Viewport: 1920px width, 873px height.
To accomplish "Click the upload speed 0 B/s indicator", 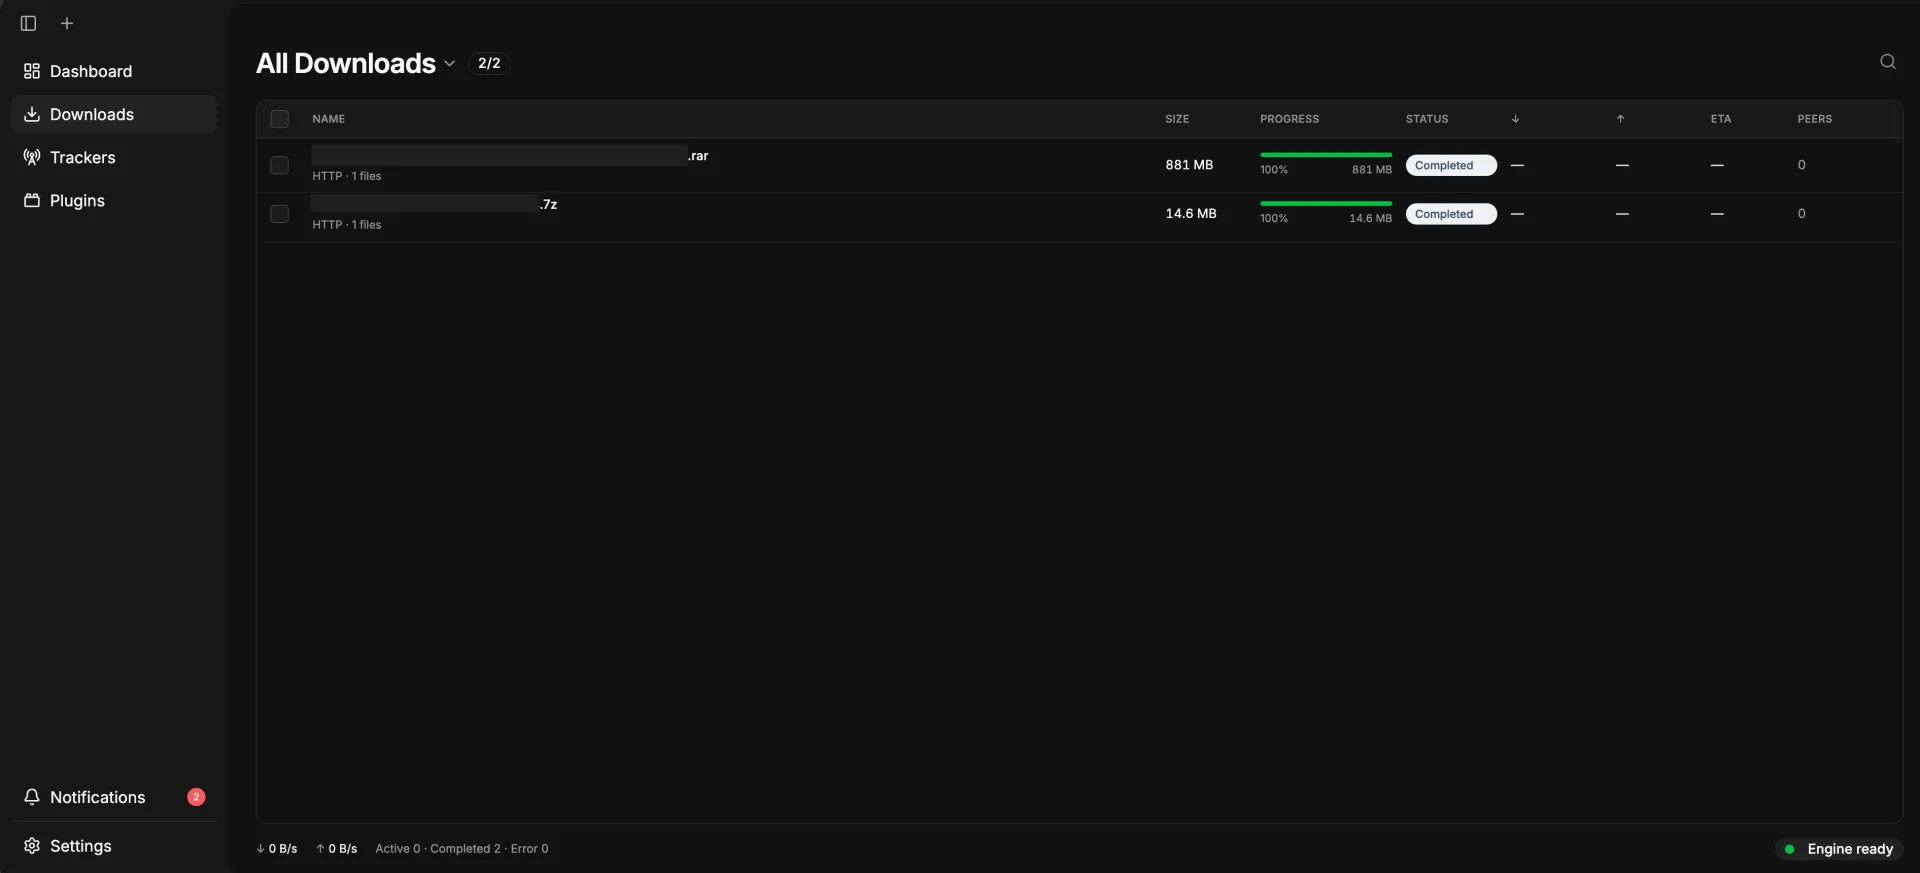I will (x=337, y=849).
